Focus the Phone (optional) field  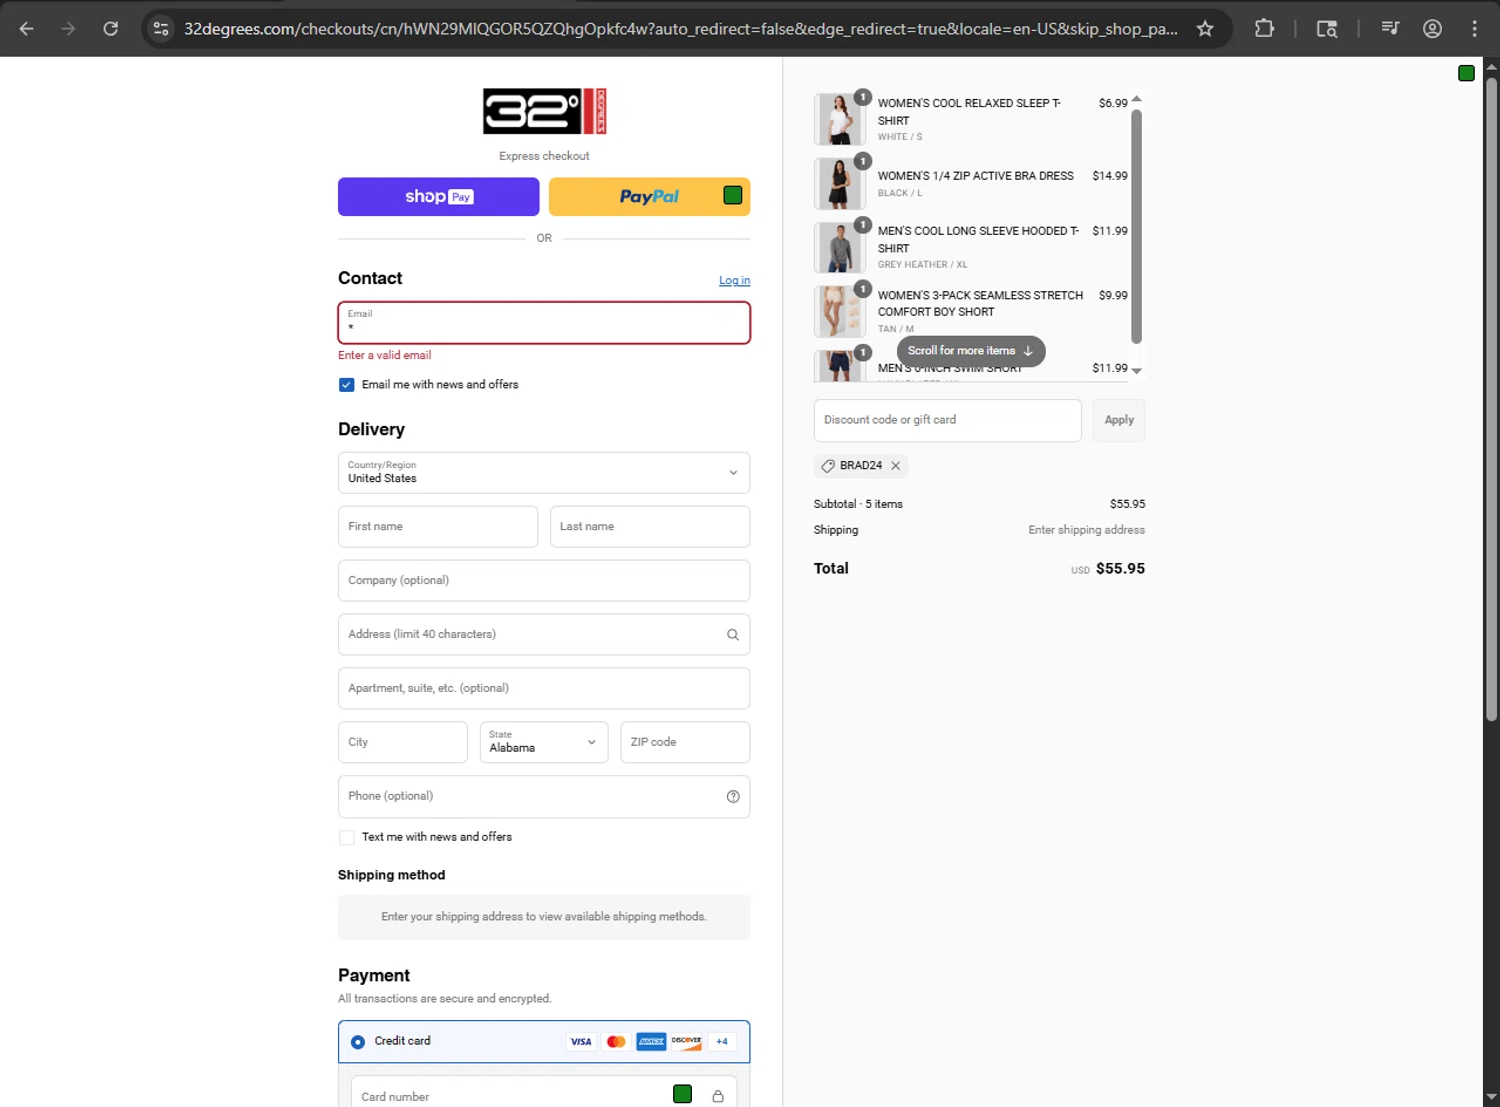(x=544, y=797)
